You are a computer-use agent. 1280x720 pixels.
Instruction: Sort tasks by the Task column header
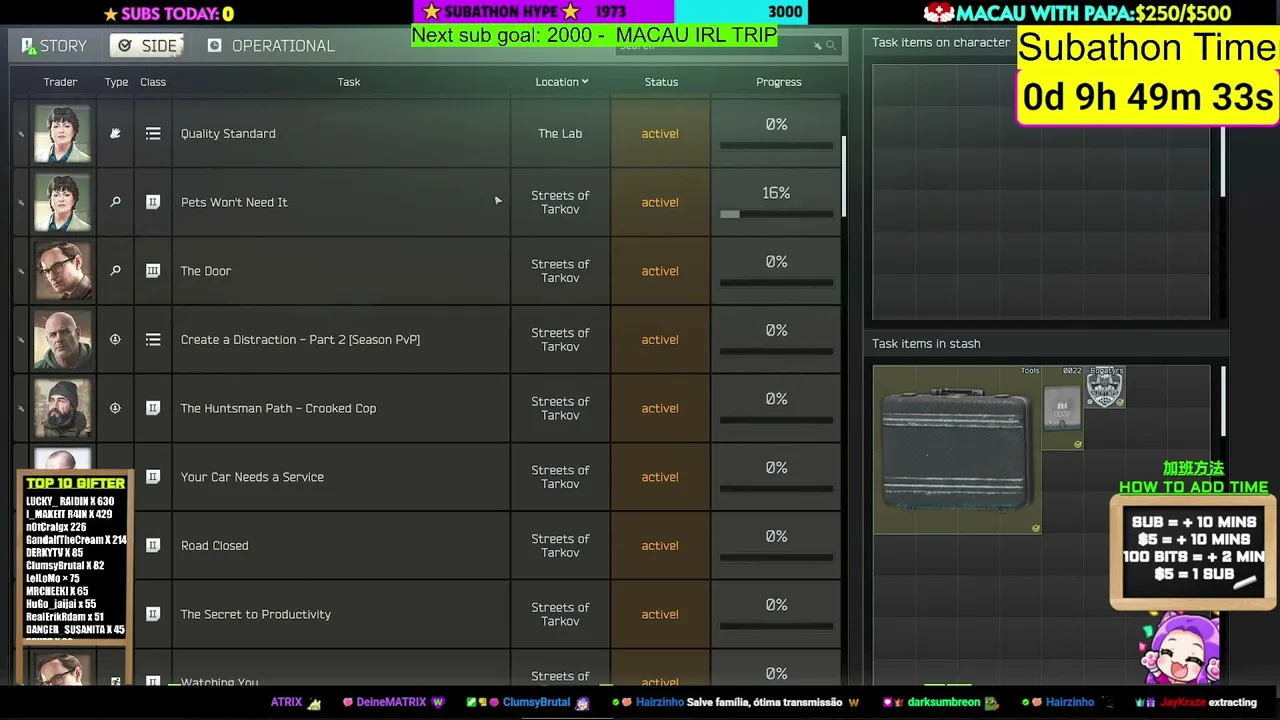(349, 82)
